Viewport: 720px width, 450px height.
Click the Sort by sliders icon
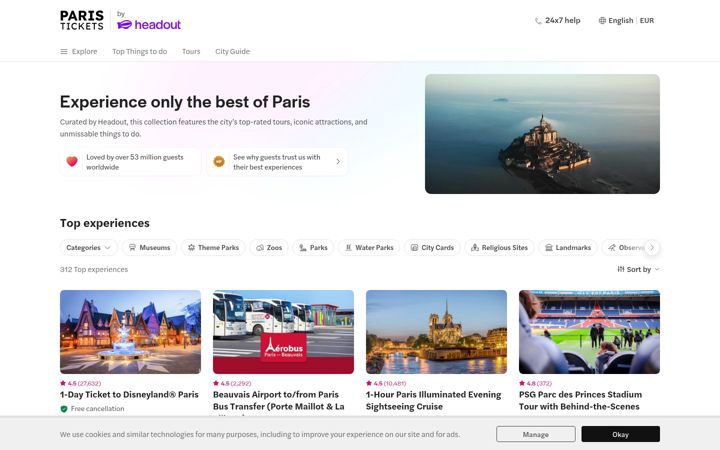[x=621, y=269]
